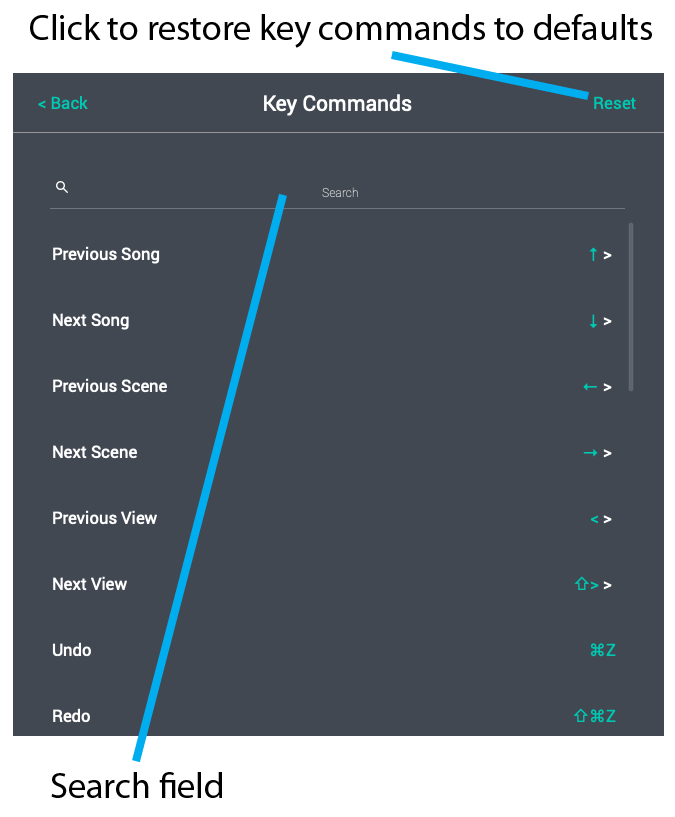Image resolution: width=675 pixels, height=817 pixels.
Task: Click the right arrow shortcut for Next Scene
Action: click(x=590, y=453)
